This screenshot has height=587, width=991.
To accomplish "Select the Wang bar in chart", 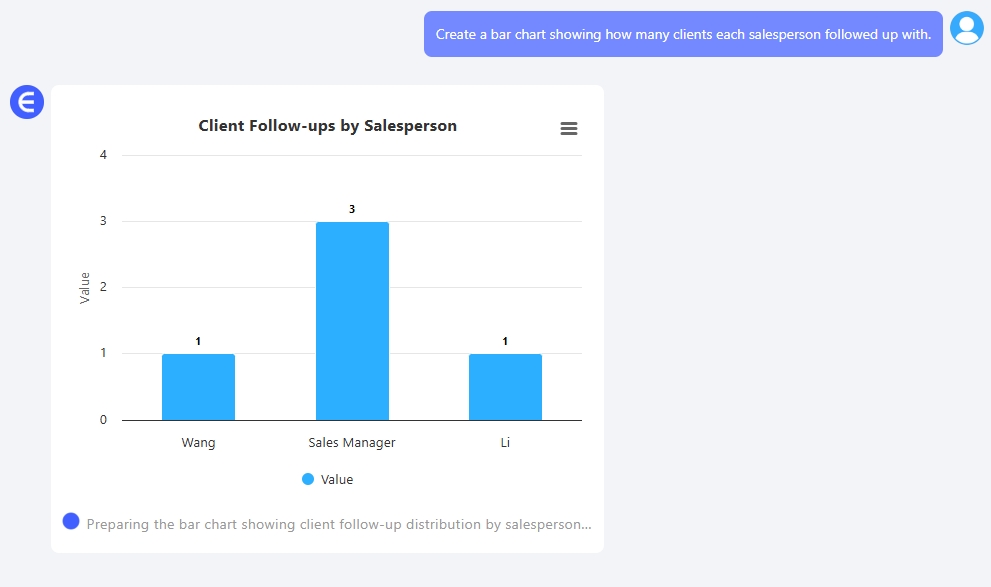I will point(198,387).
